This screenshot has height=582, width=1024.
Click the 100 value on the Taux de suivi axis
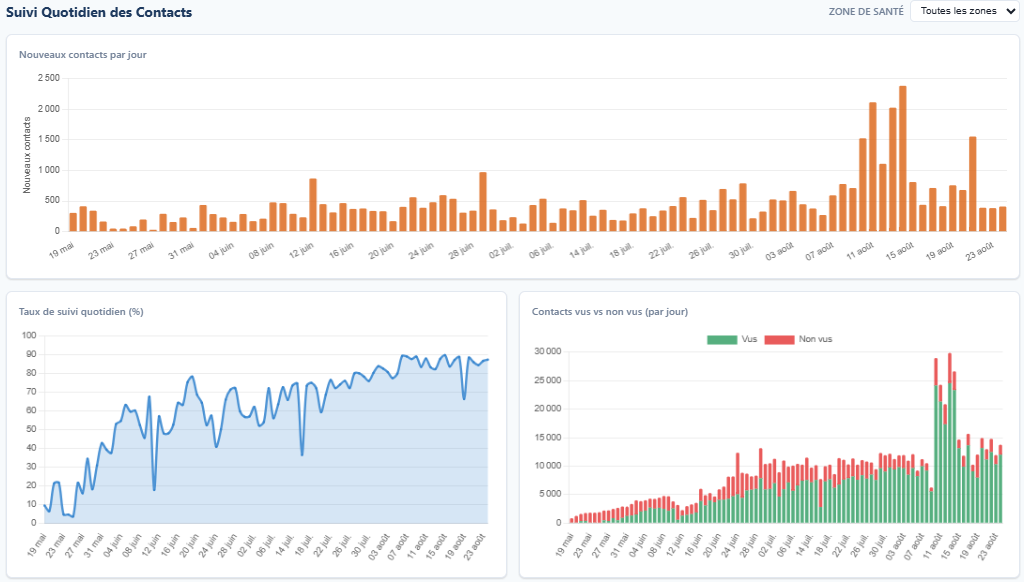tap(29, 335)
